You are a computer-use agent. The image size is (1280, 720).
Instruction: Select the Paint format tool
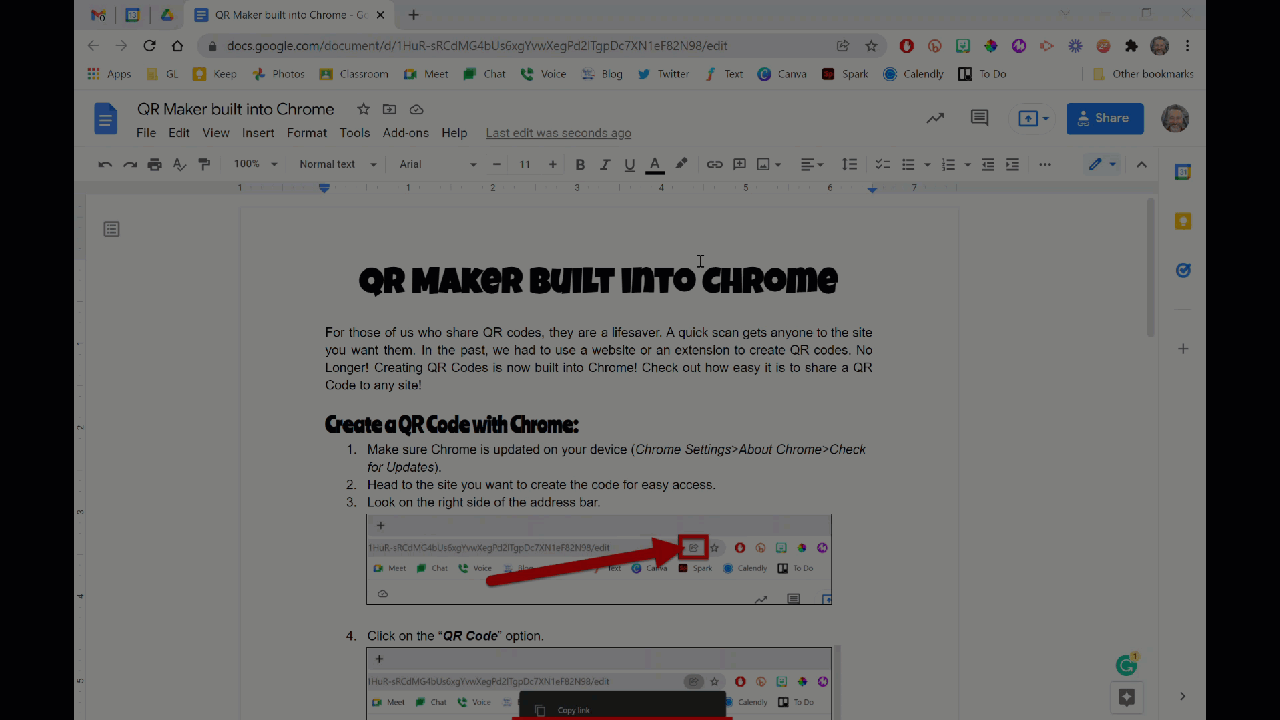204,164
